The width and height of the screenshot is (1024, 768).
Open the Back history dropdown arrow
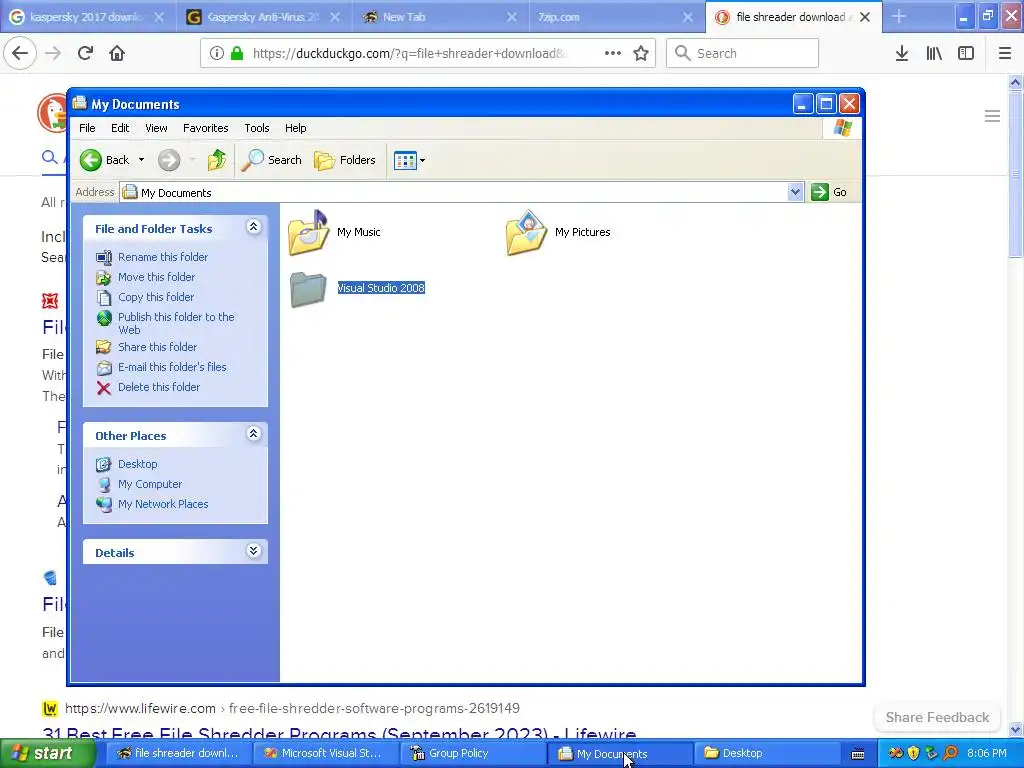141,160
